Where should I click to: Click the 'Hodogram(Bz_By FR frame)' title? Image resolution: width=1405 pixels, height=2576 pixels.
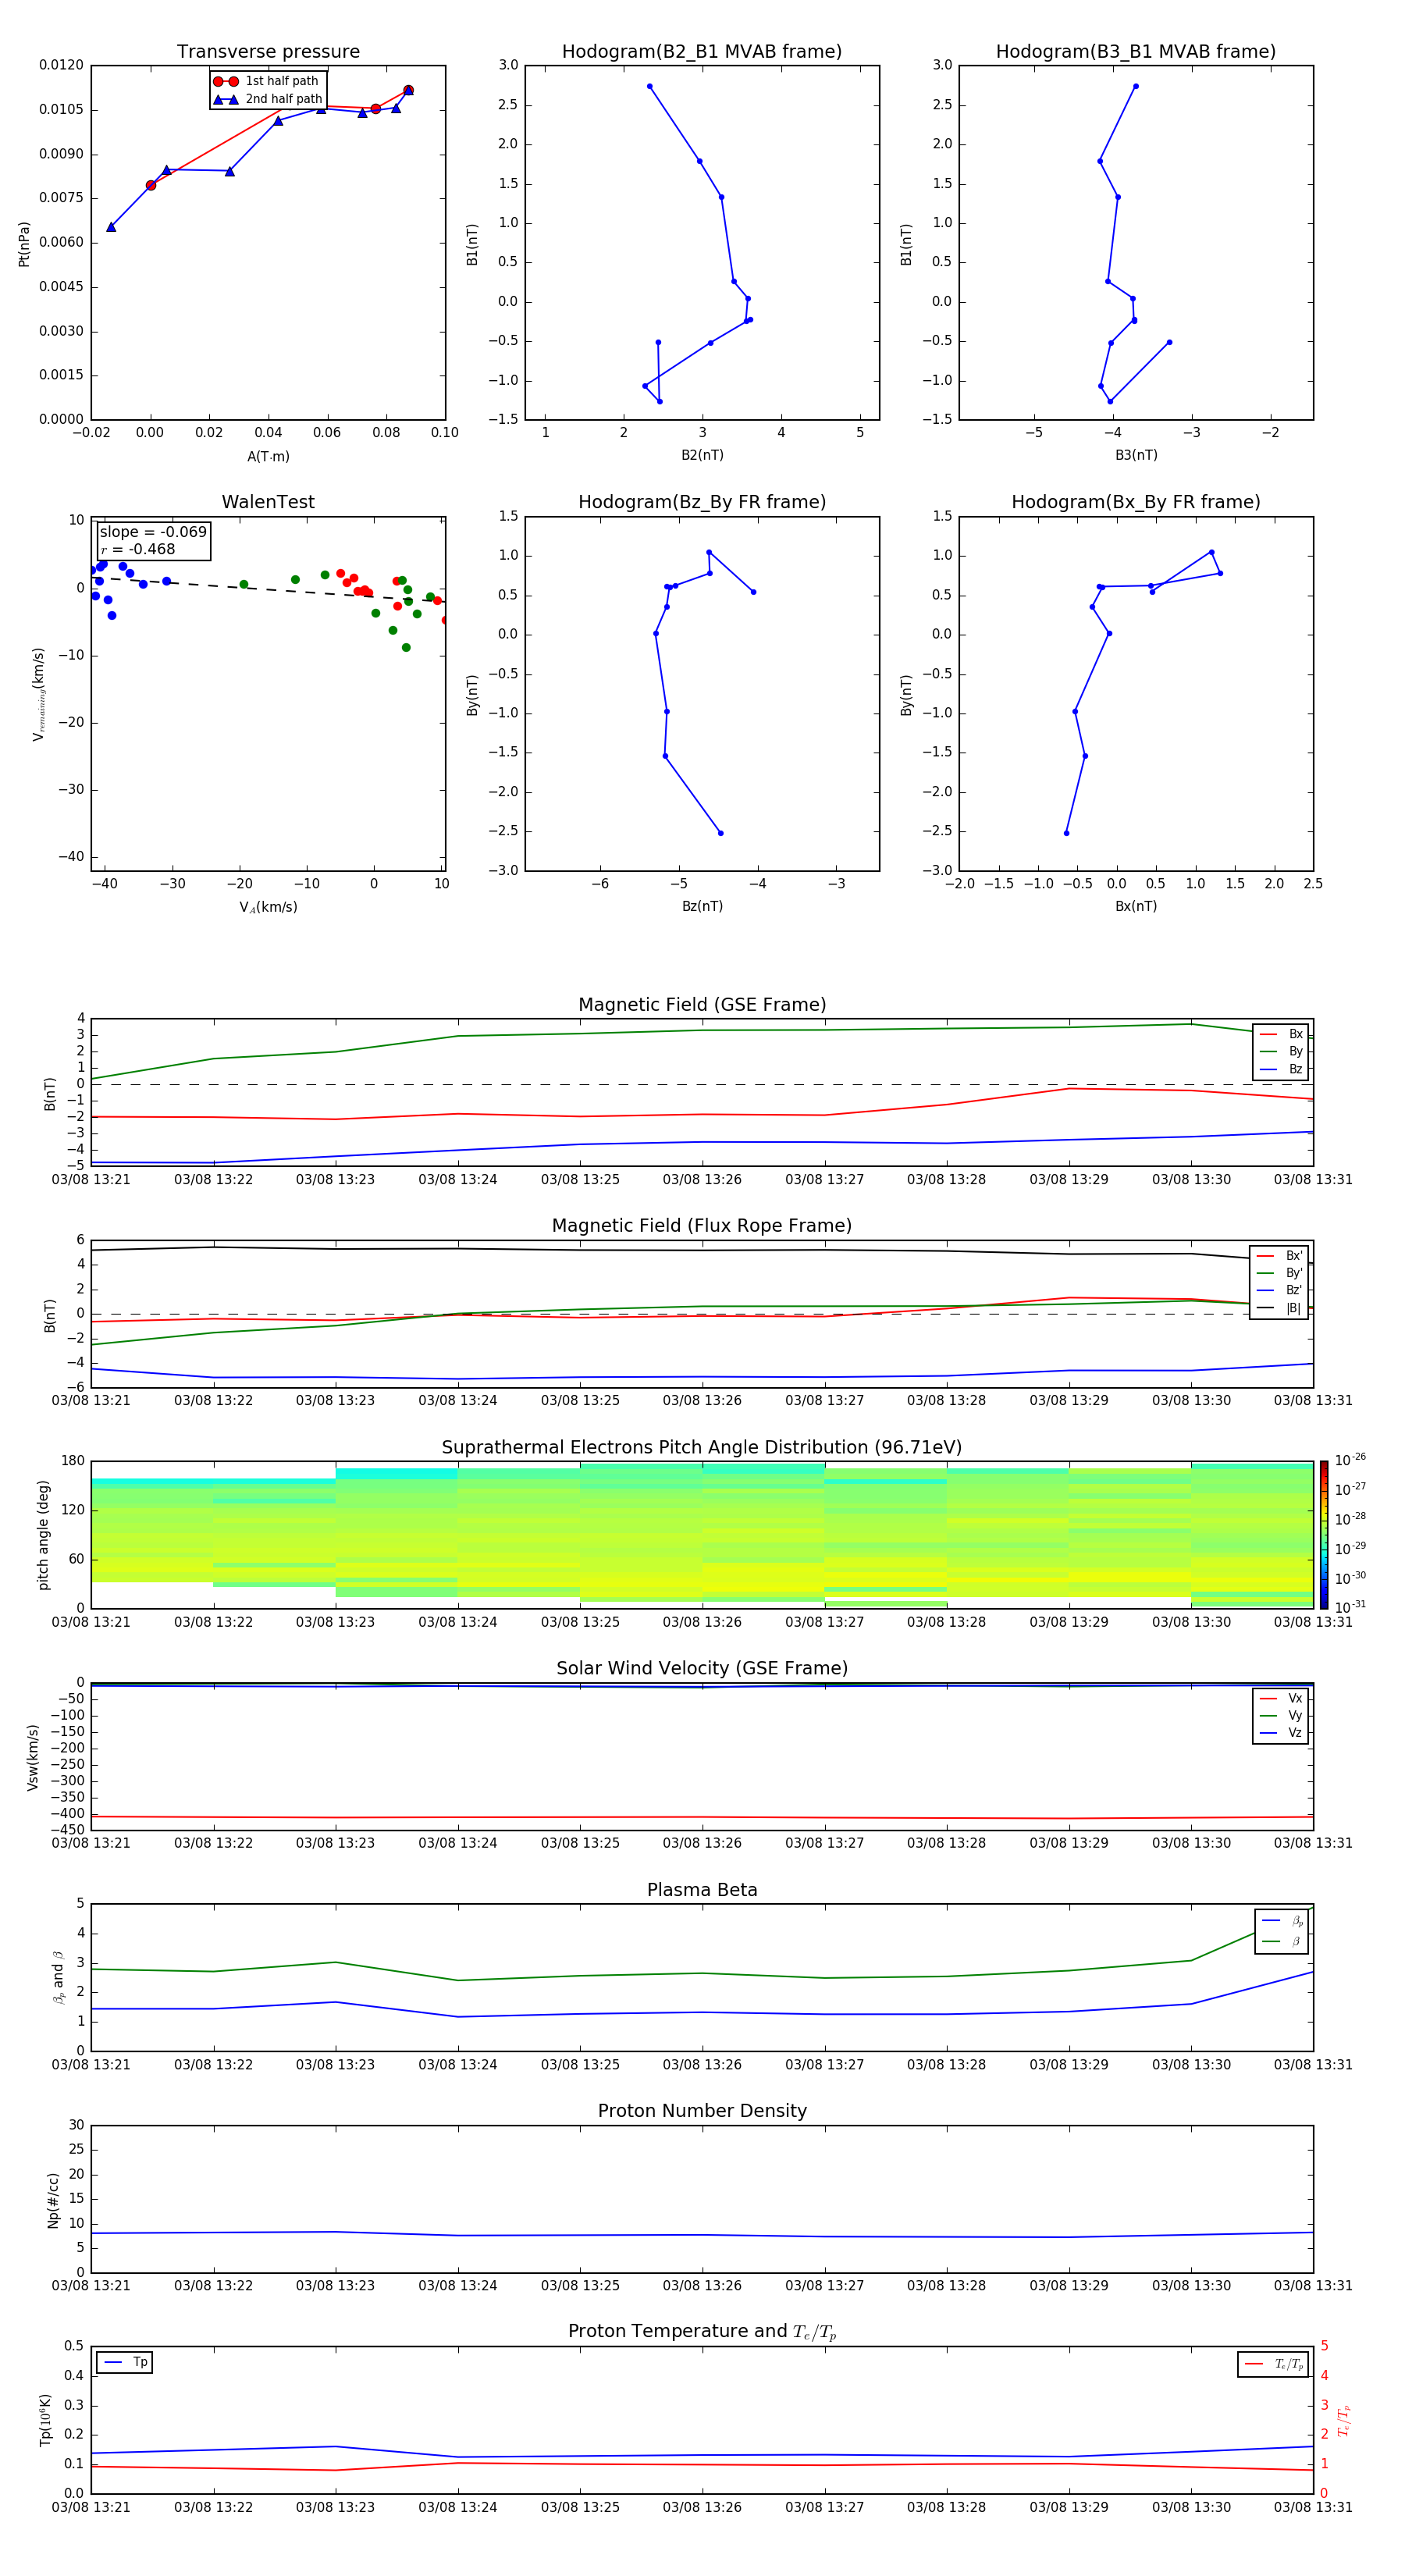(x=702, y=502)
